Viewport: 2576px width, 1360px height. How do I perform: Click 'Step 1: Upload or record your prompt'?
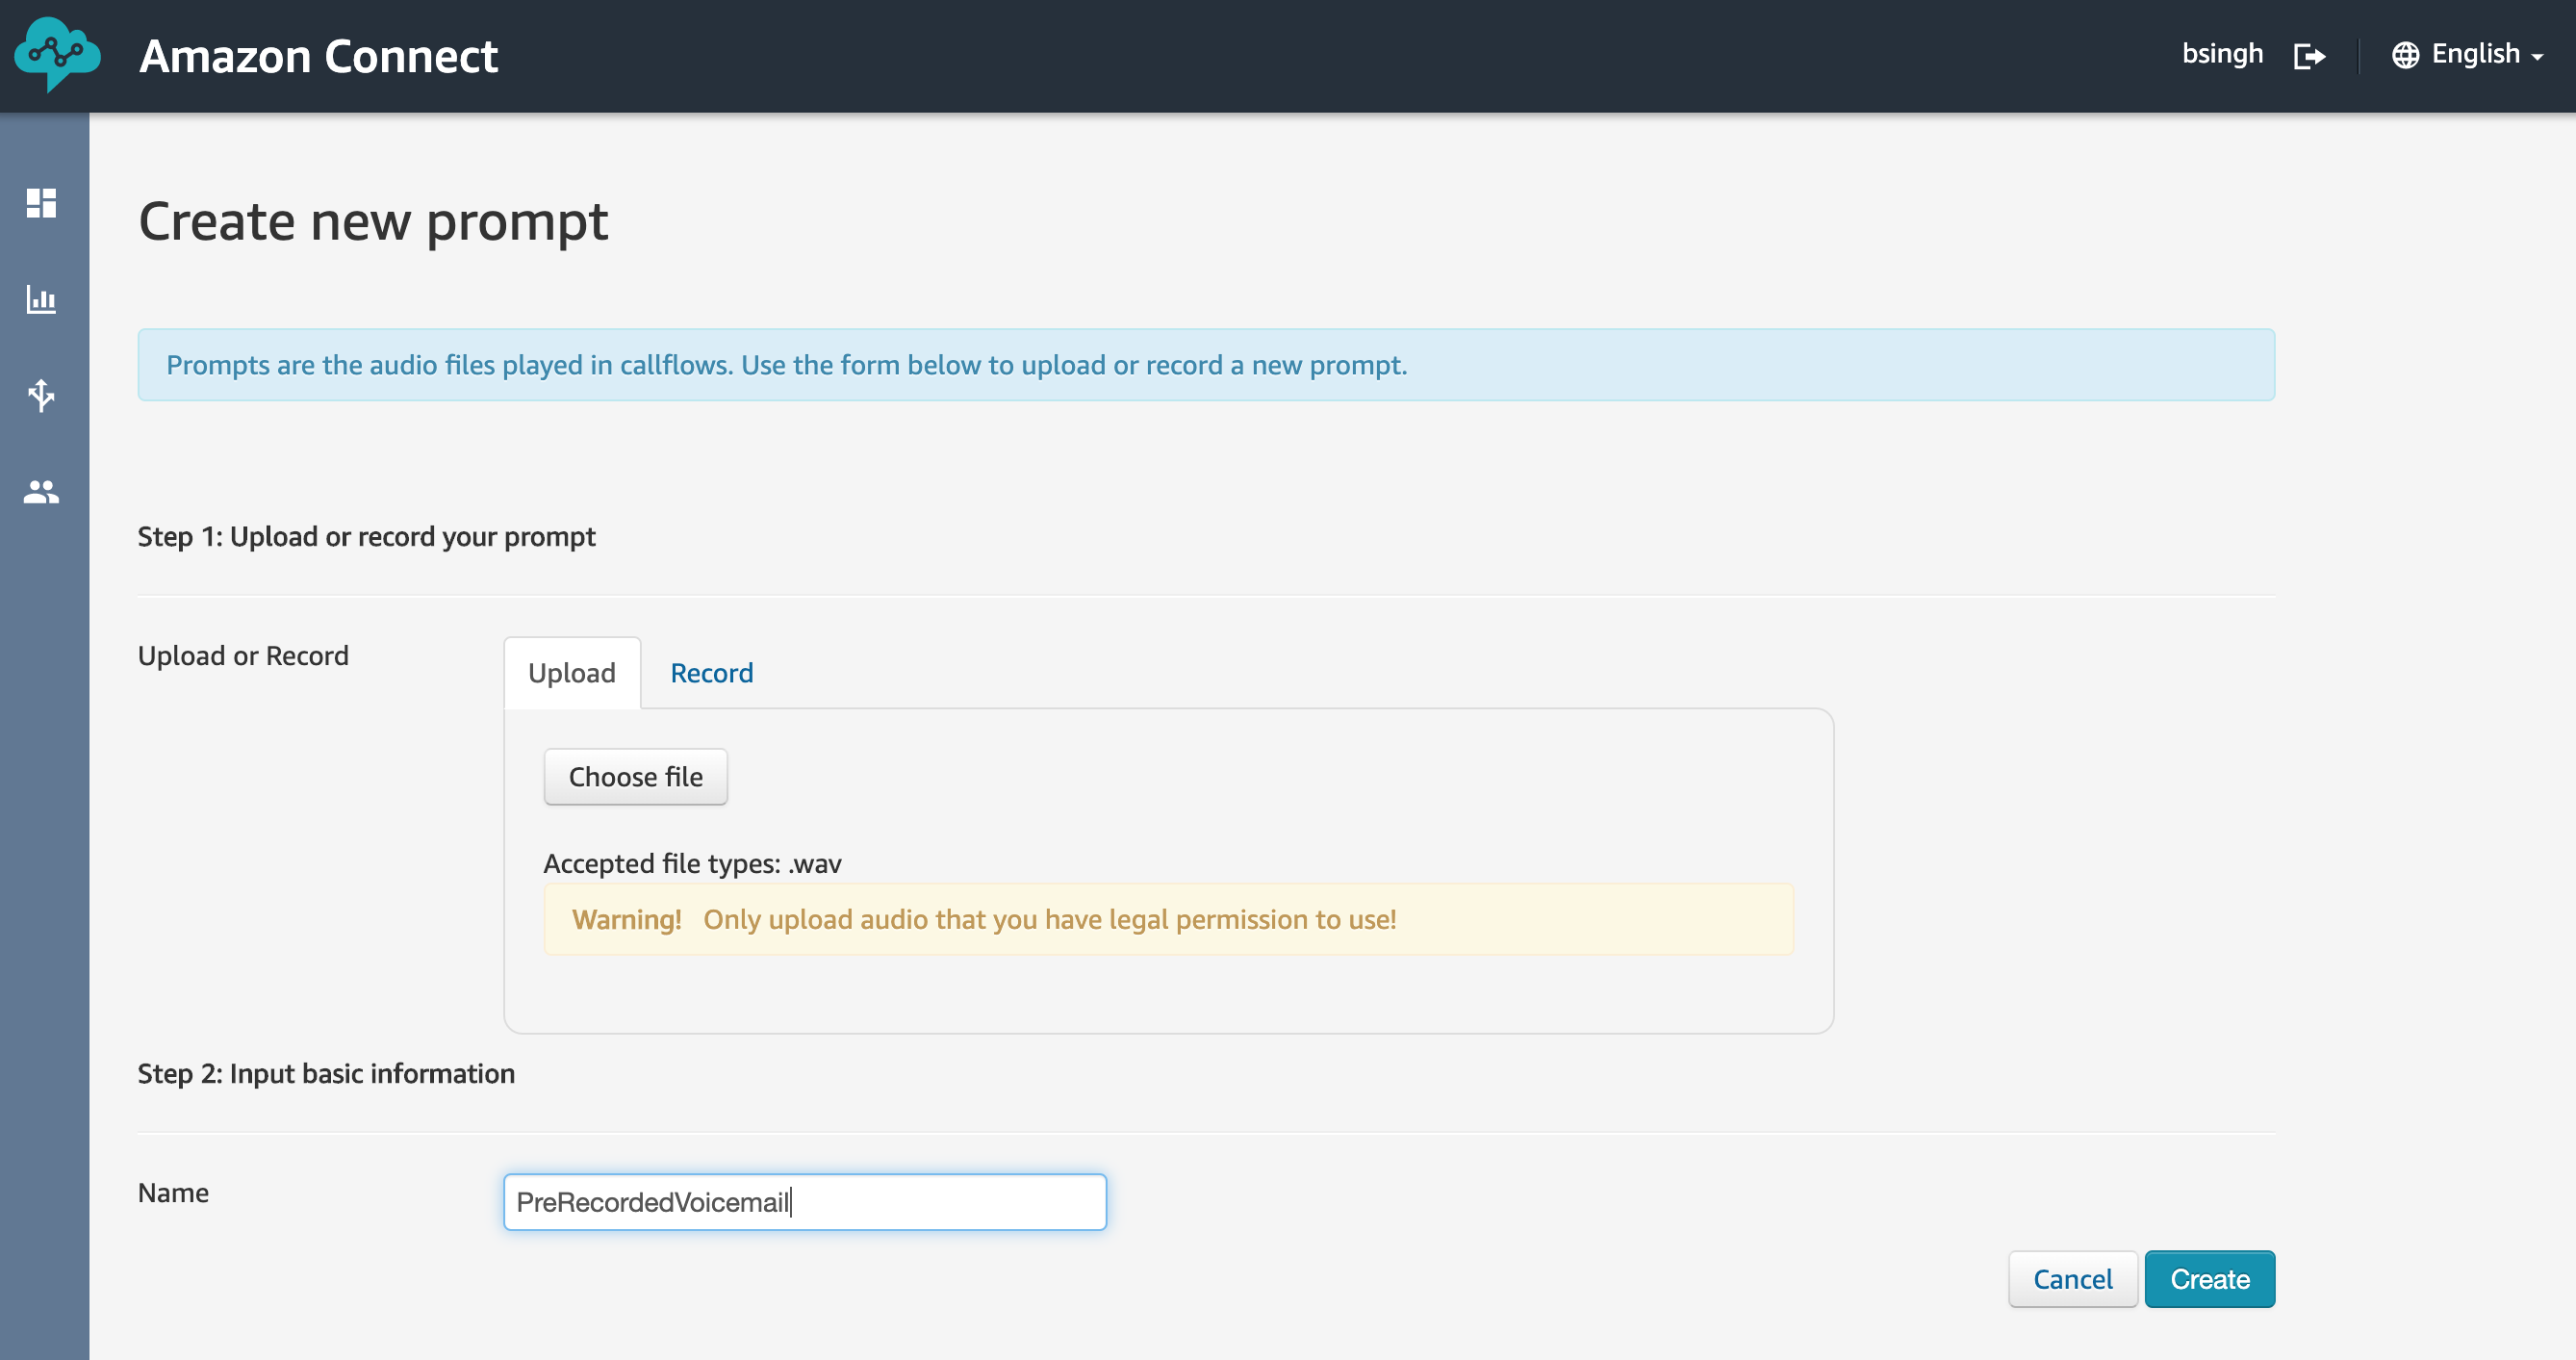pos(366,537)
